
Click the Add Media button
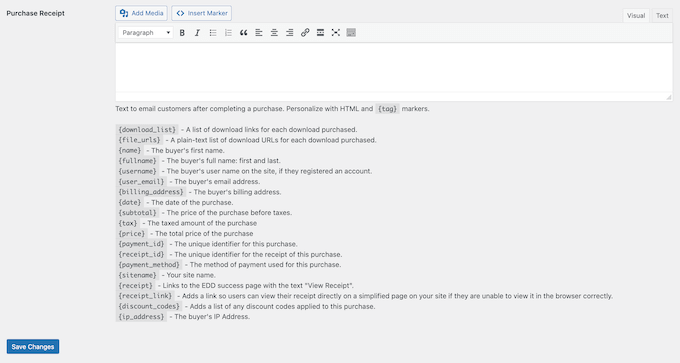(x=141, y=13)
